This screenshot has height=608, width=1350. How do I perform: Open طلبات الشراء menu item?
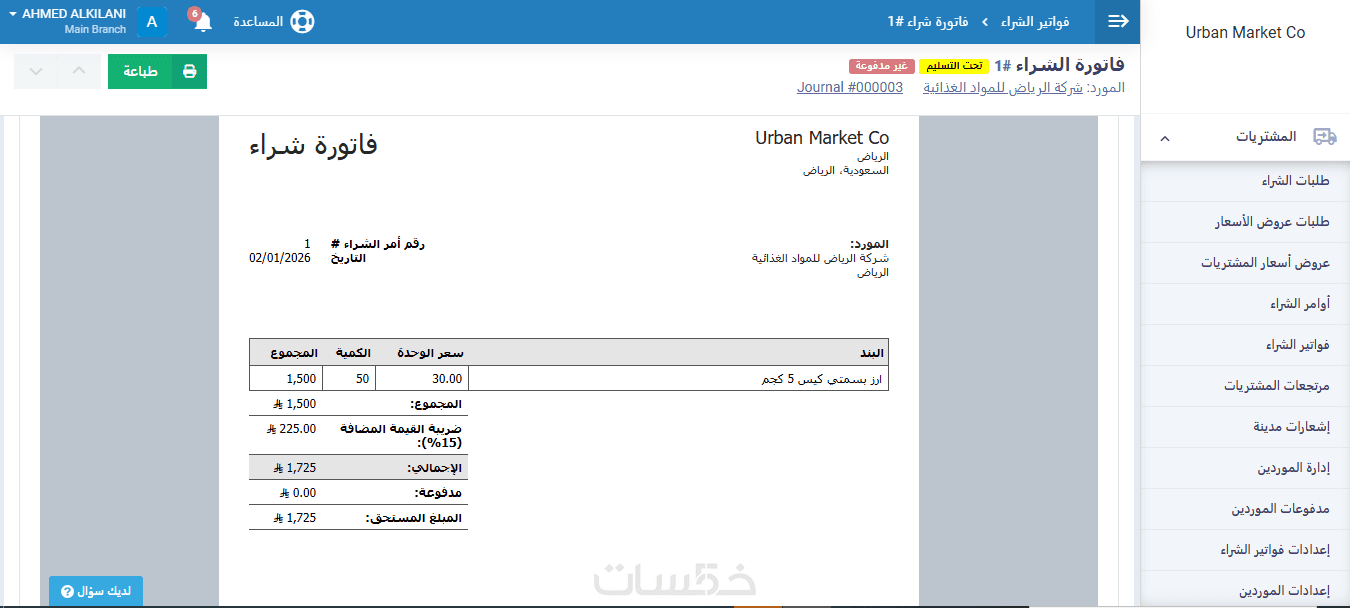[1245, 181]
